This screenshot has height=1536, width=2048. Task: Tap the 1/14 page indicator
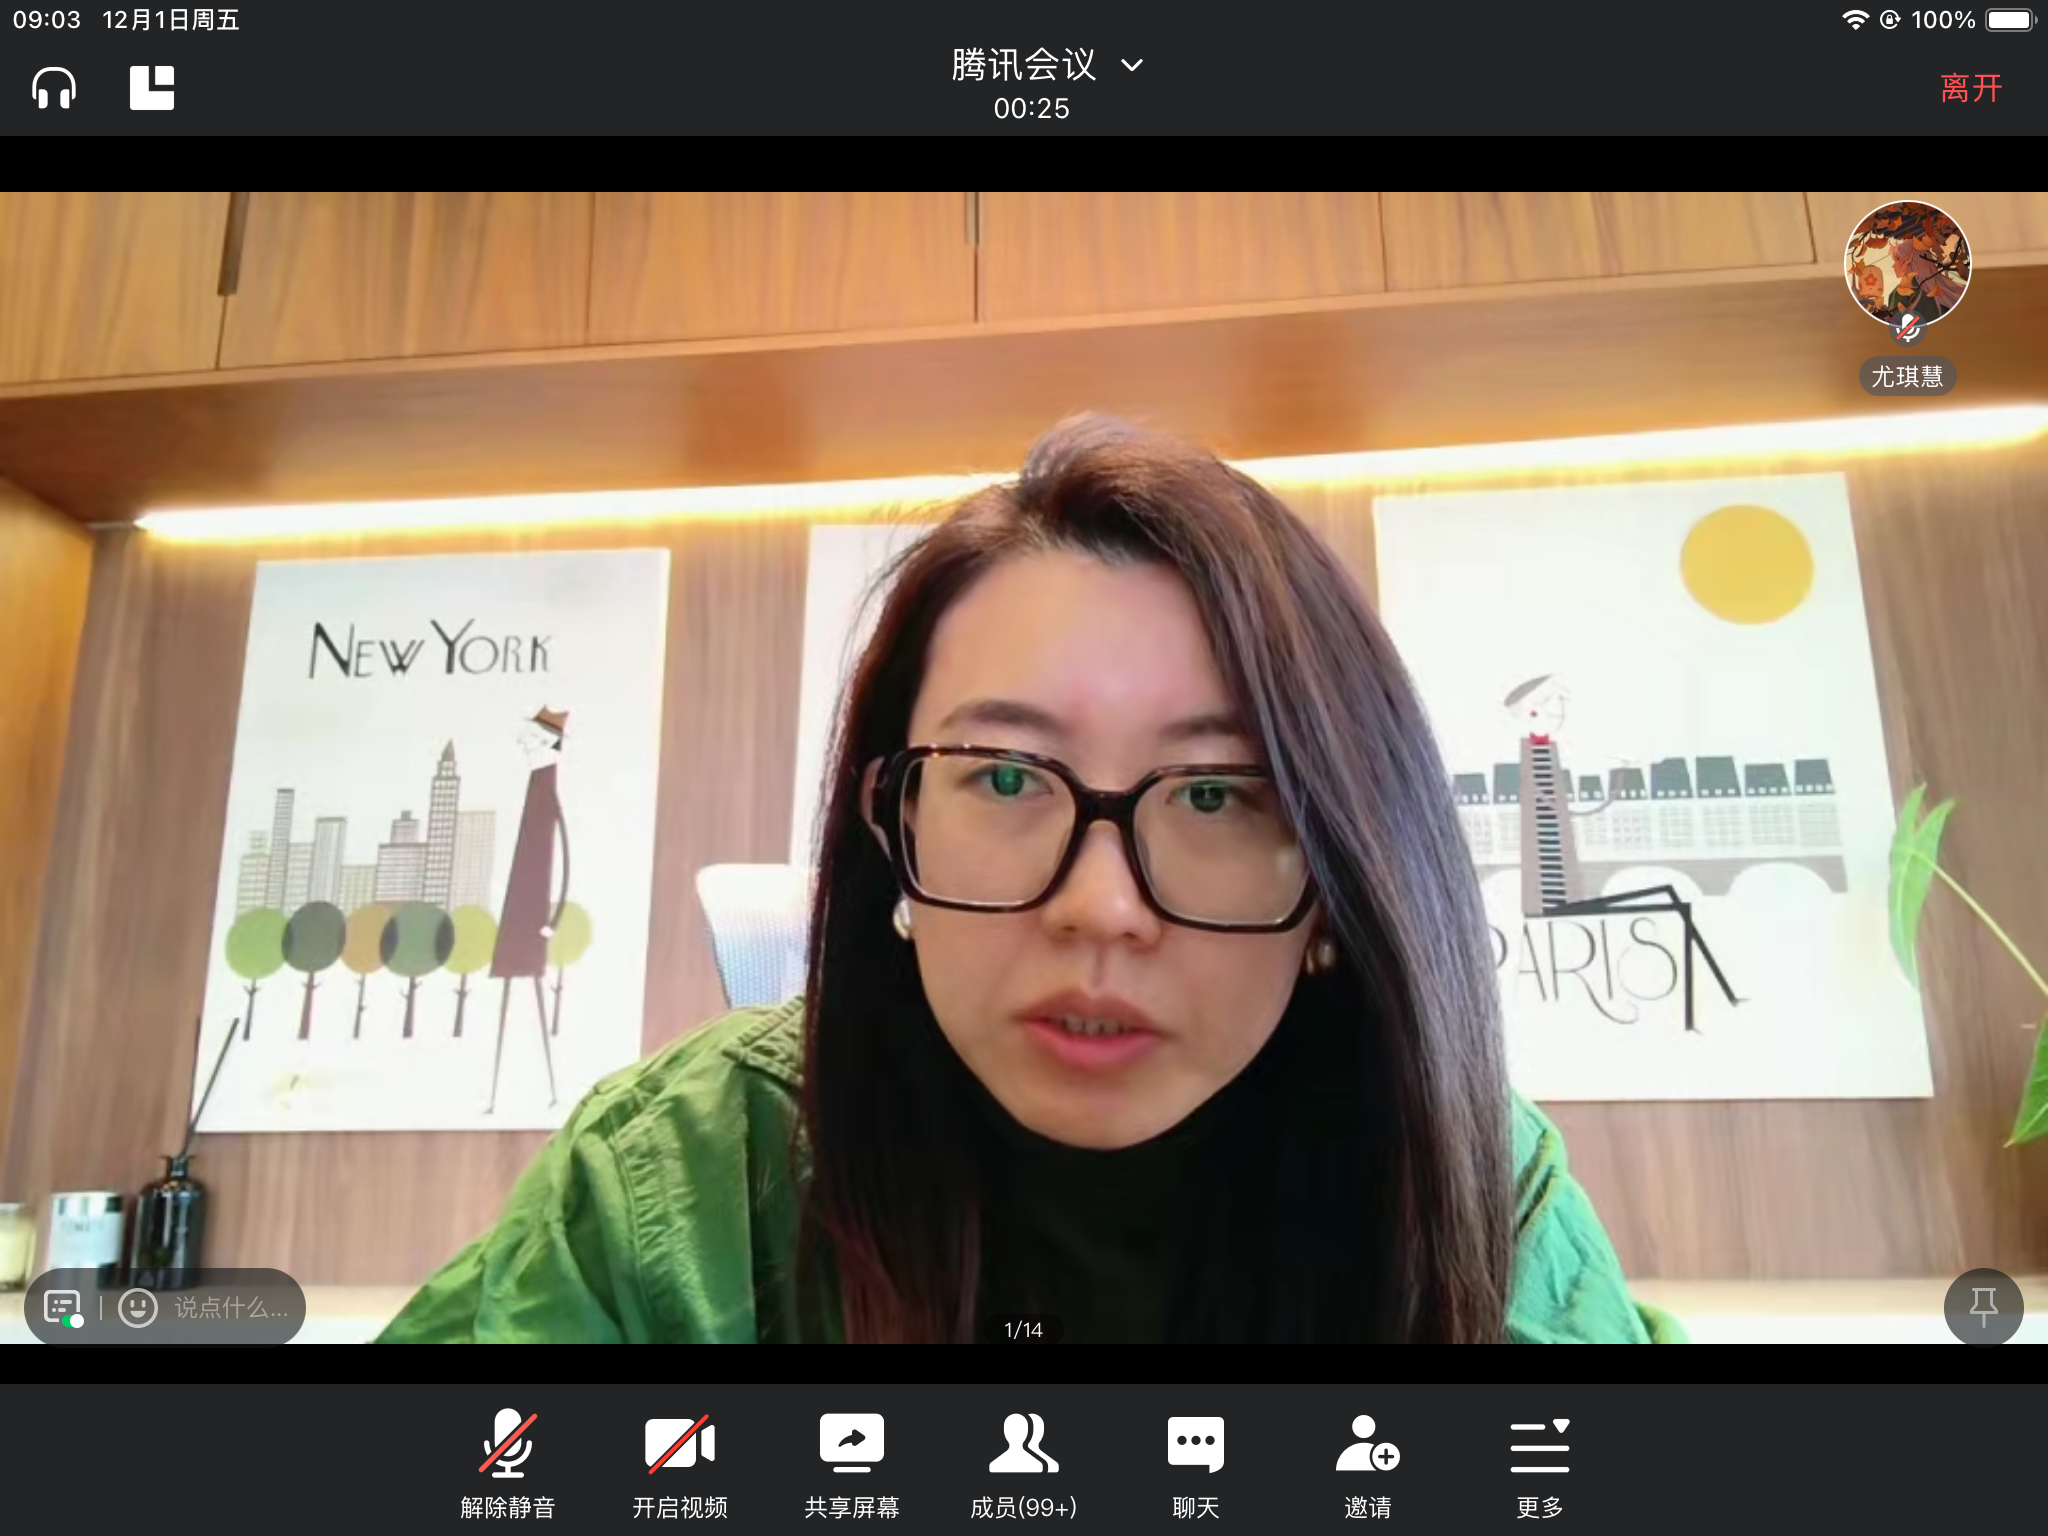pos(1023,1330)
